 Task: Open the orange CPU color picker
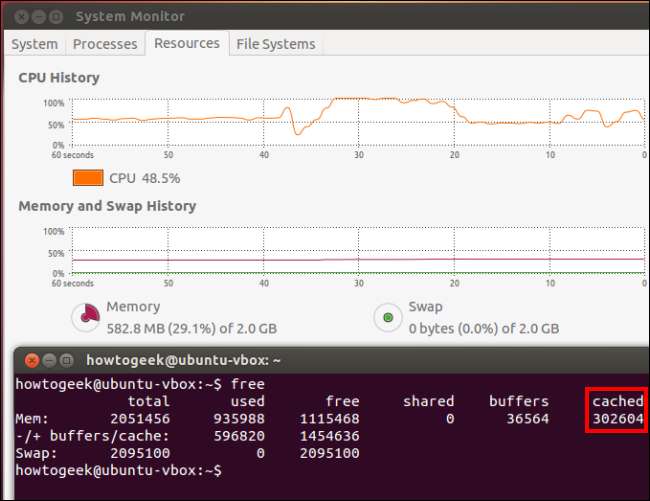click(87, 177)
